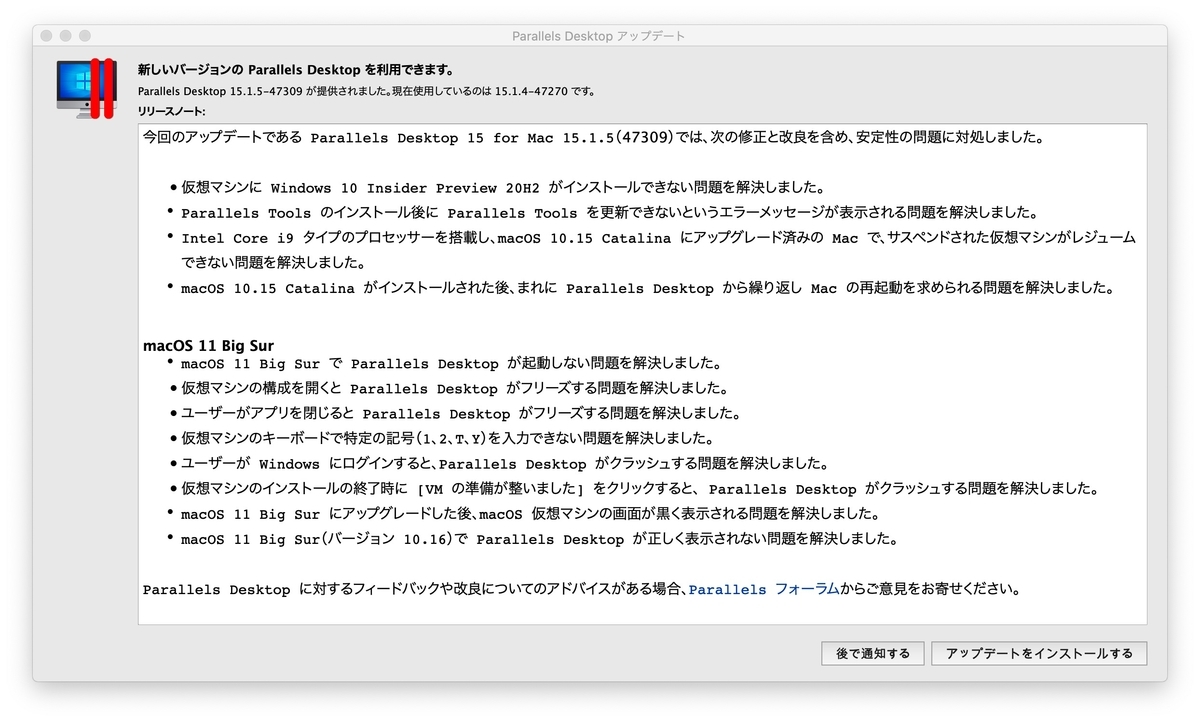Click the 新しいバージョンの Parallels Desktop を利用できます headline
This screenshot has width=1200, height=722.
pos(296,70)
